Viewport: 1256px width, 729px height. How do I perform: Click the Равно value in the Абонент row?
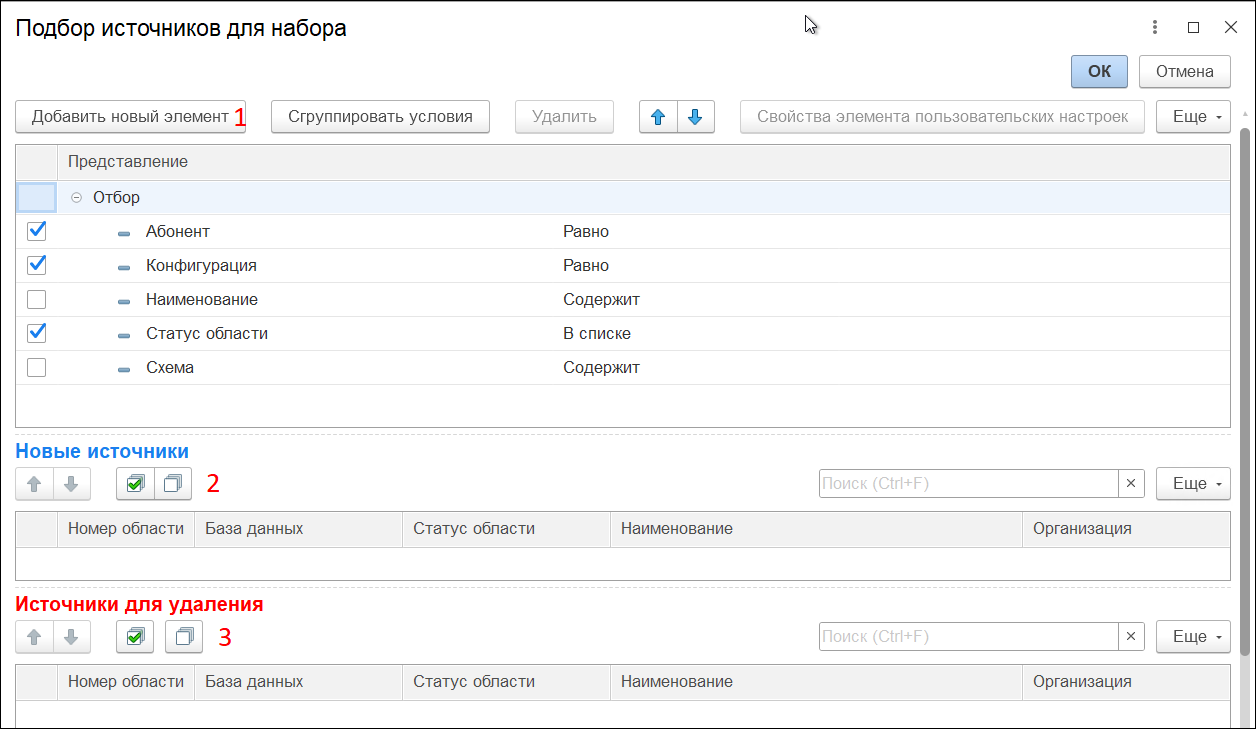click(586, 232)
